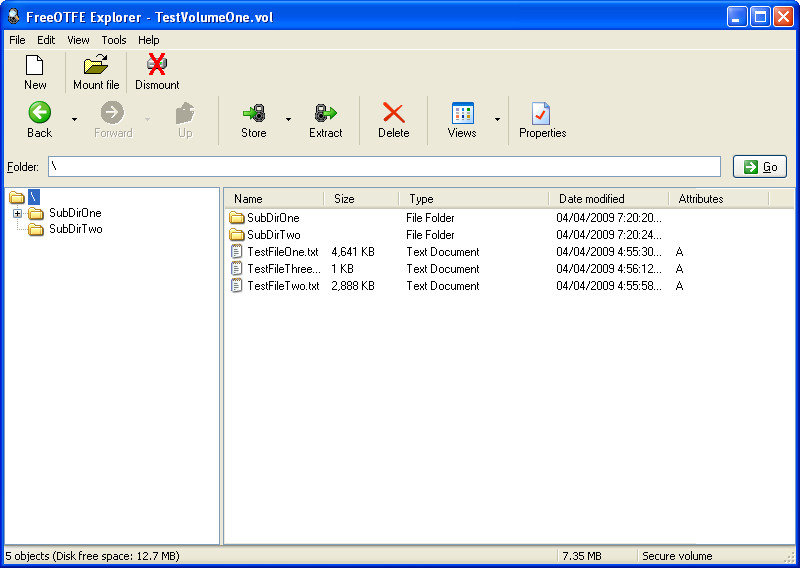The image size is (800, 568).
Task: Click the New volume toolbar icon
Action: click(35, 65)
